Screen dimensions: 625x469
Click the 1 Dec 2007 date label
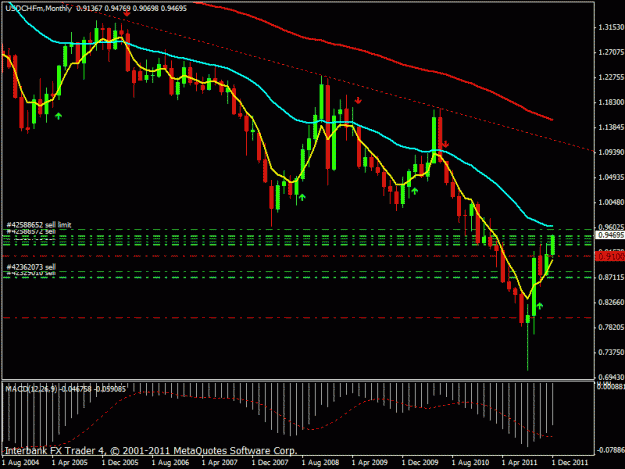[x=270, y=463]
